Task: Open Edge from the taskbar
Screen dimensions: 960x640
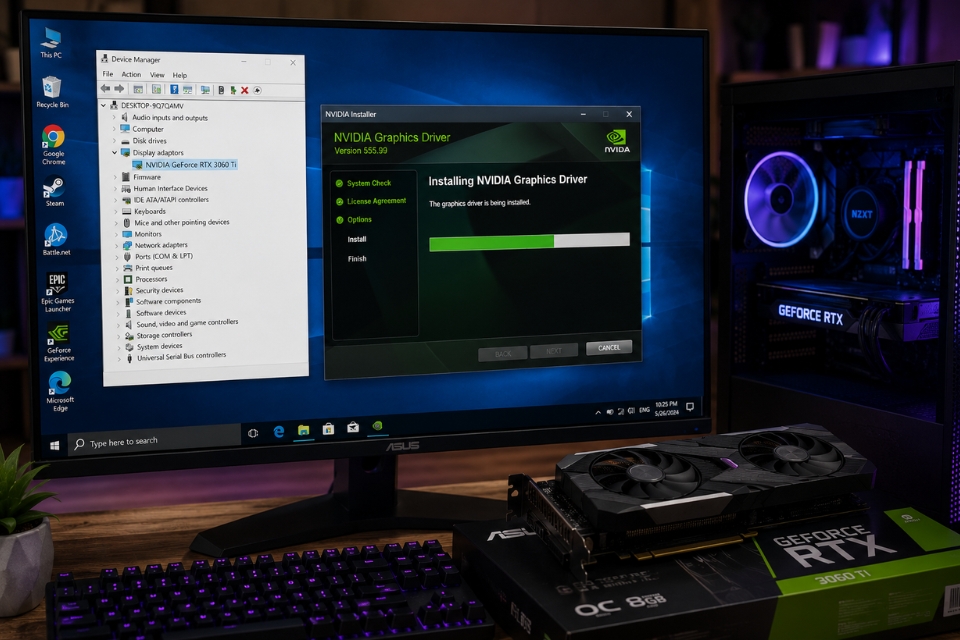Action: (x=279, y=431)
